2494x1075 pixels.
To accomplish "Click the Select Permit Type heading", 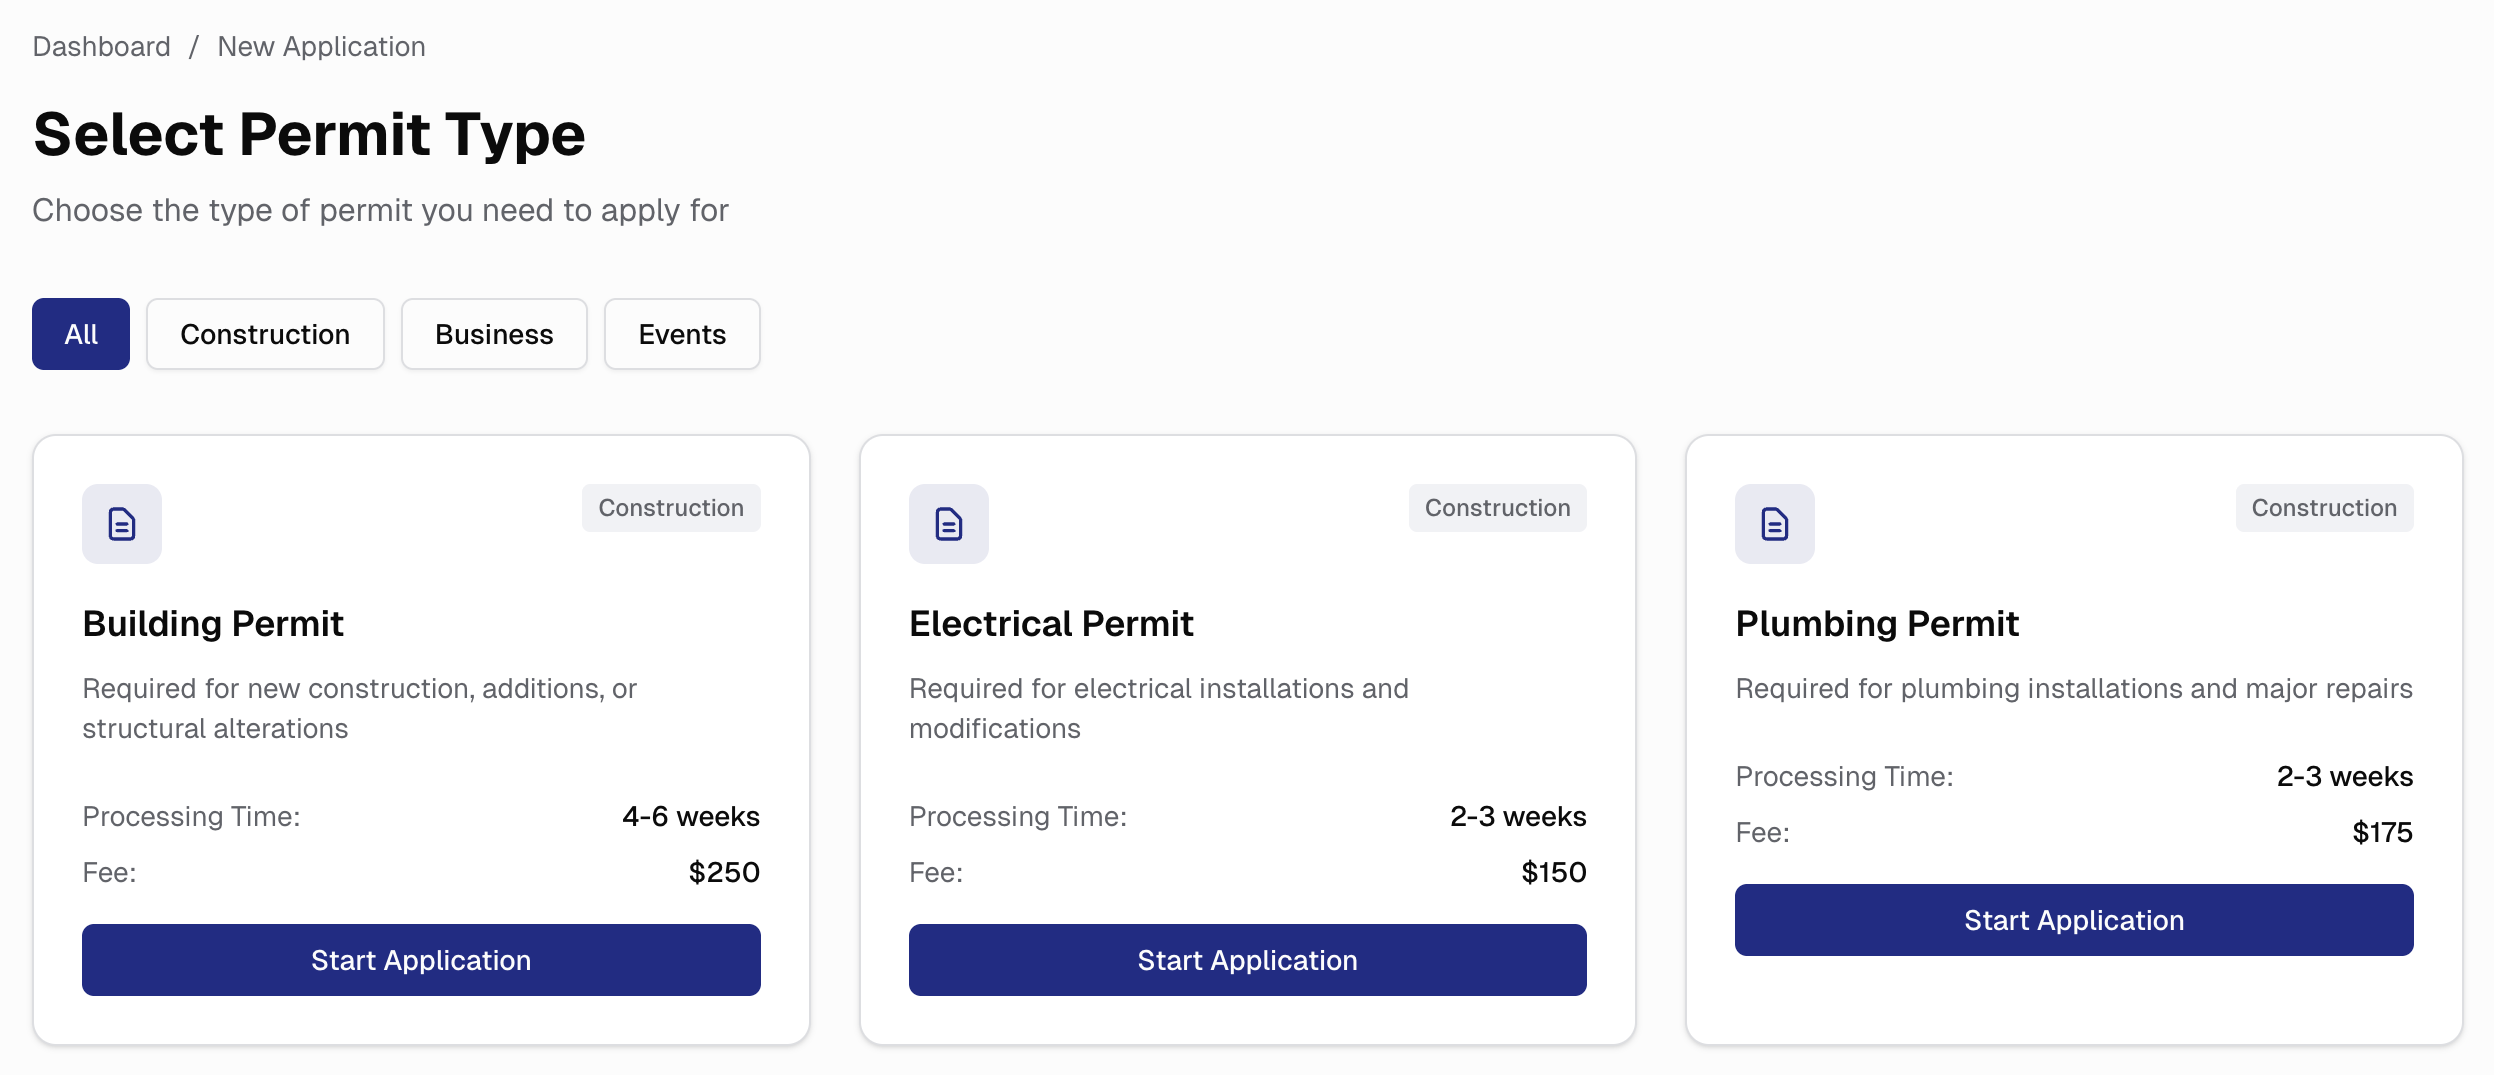I will [x=310, y=133].
